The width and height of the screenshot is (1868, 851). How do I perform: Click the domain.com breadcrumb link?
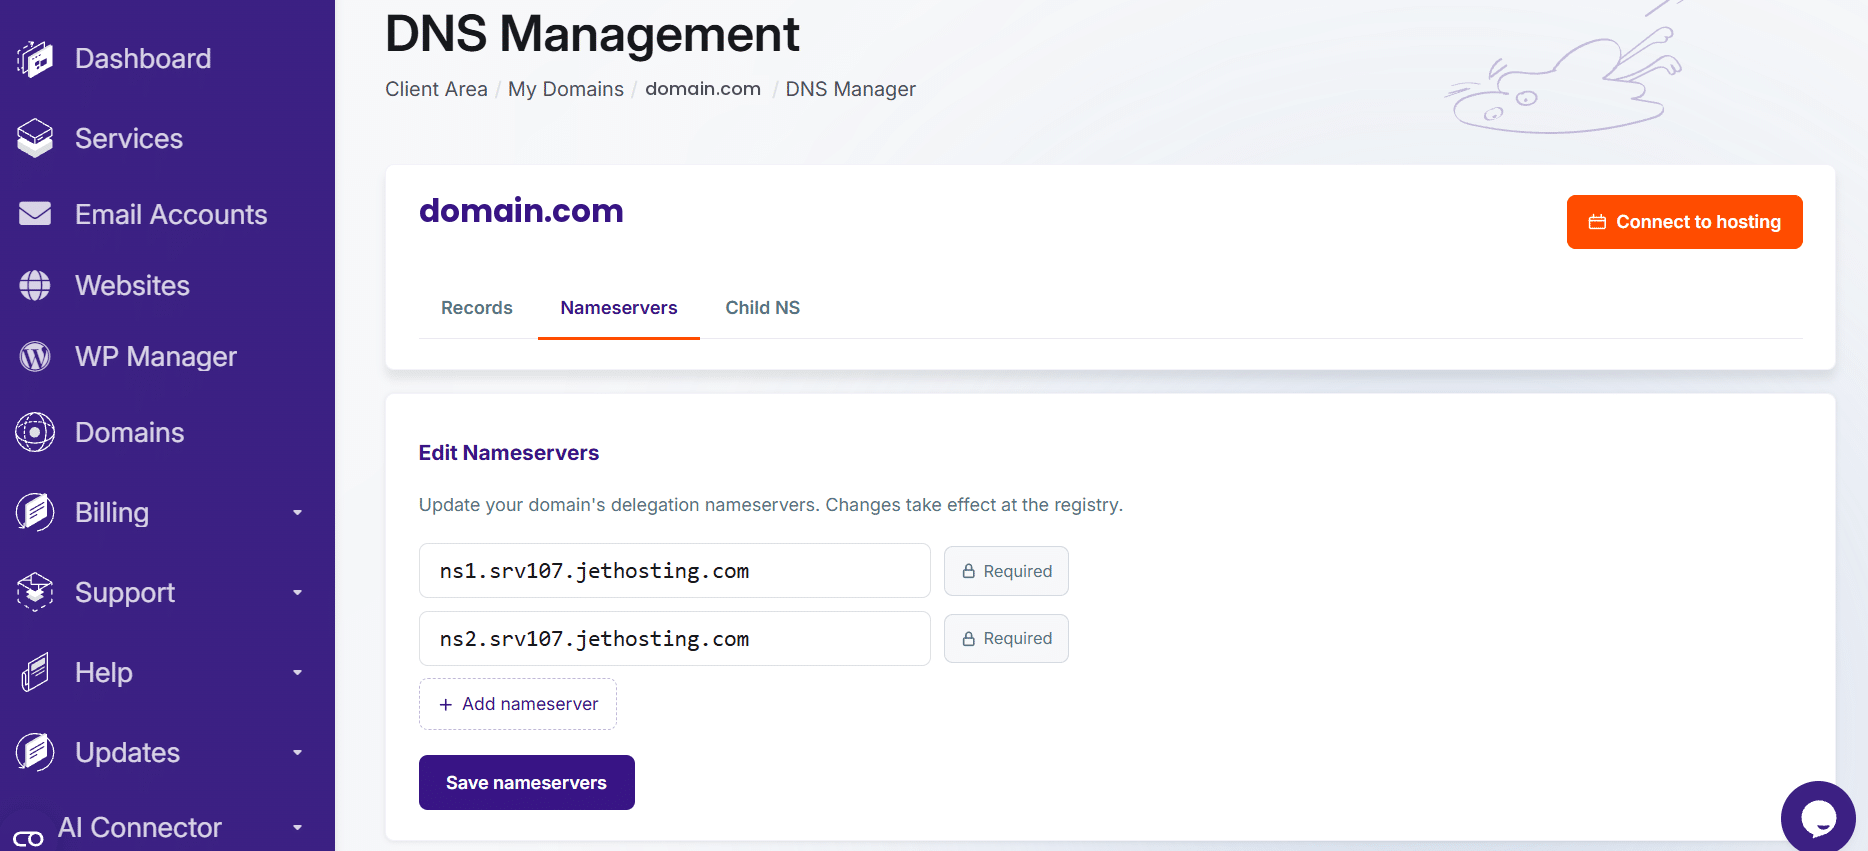[703, 89]
